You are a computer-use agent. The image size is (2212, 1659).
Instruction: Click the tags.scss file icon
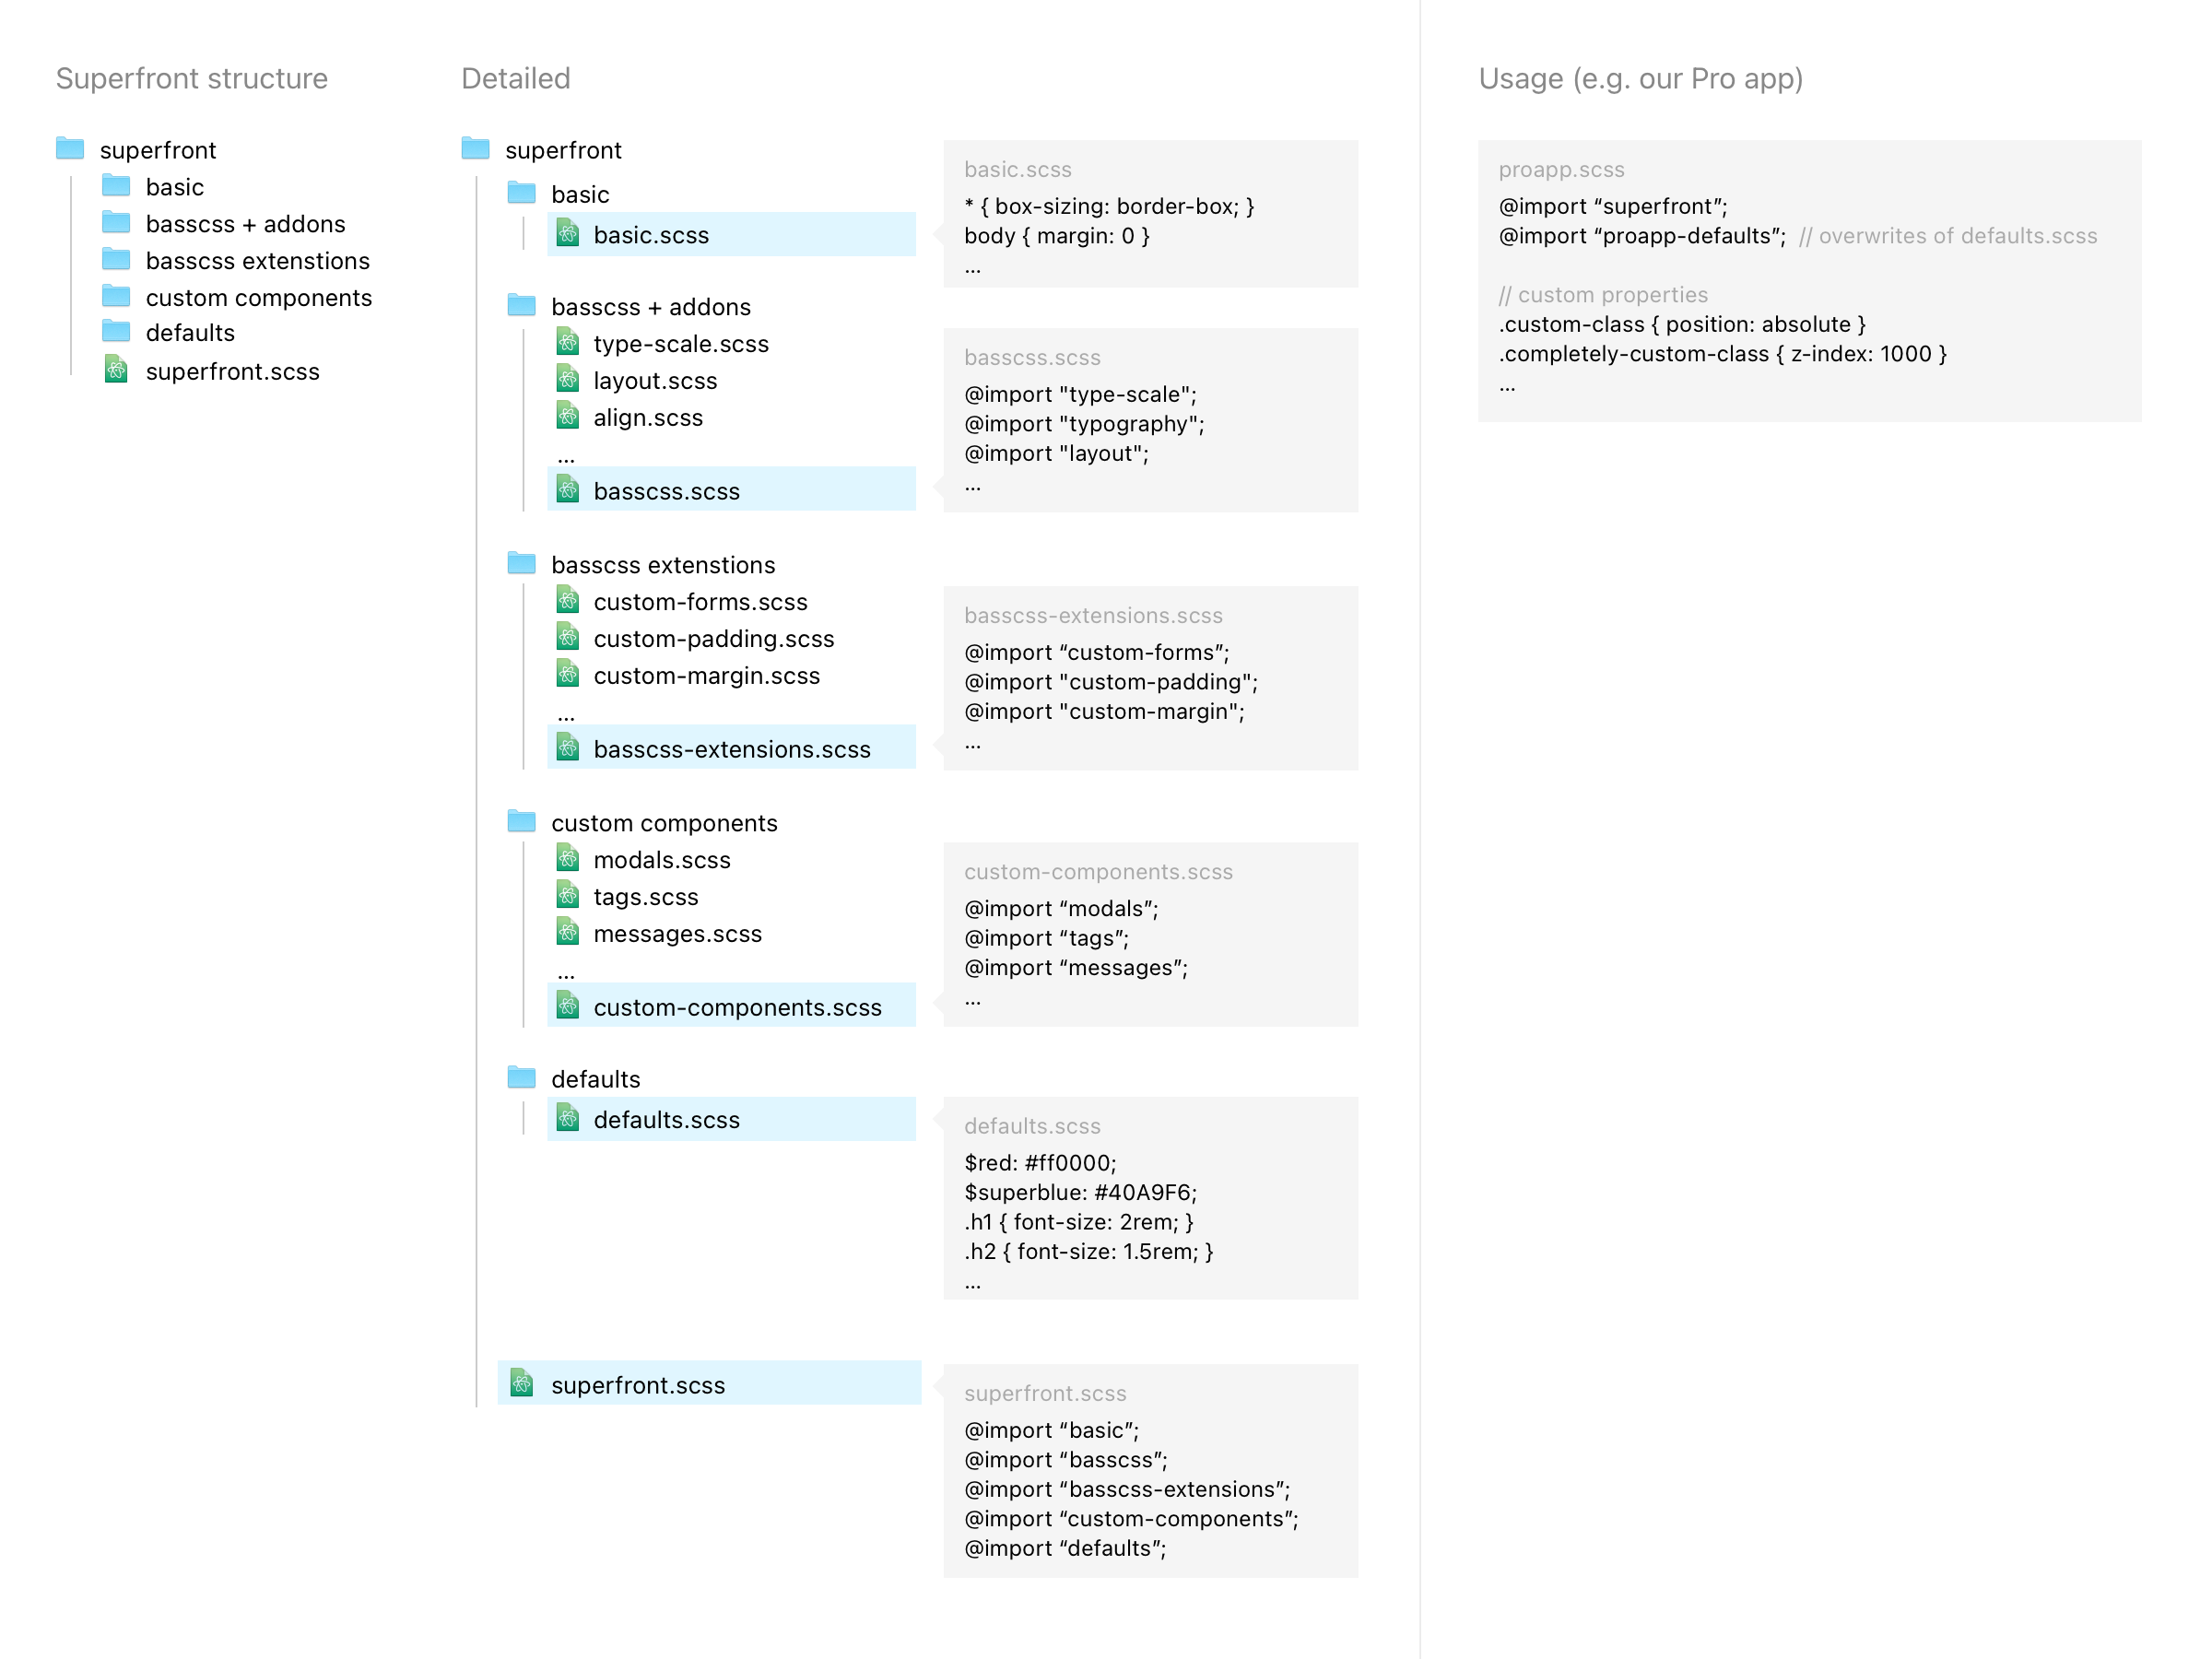[567, 895]
